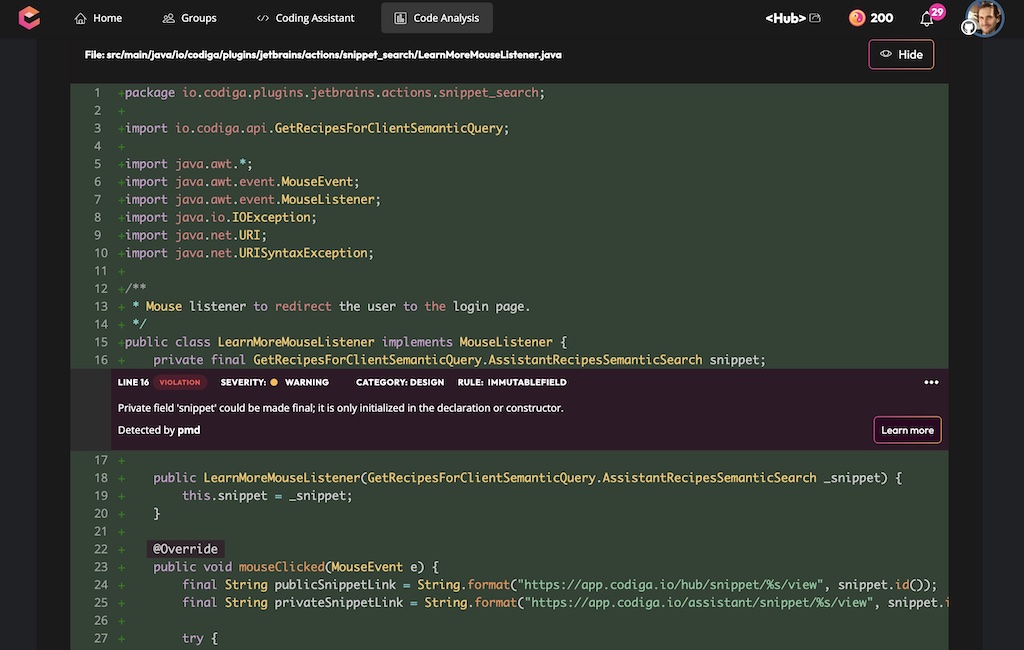This screenshot has height=650, width=1024.
Task: Click the orange severity warning dot
Action: click(x=274, y=382)
